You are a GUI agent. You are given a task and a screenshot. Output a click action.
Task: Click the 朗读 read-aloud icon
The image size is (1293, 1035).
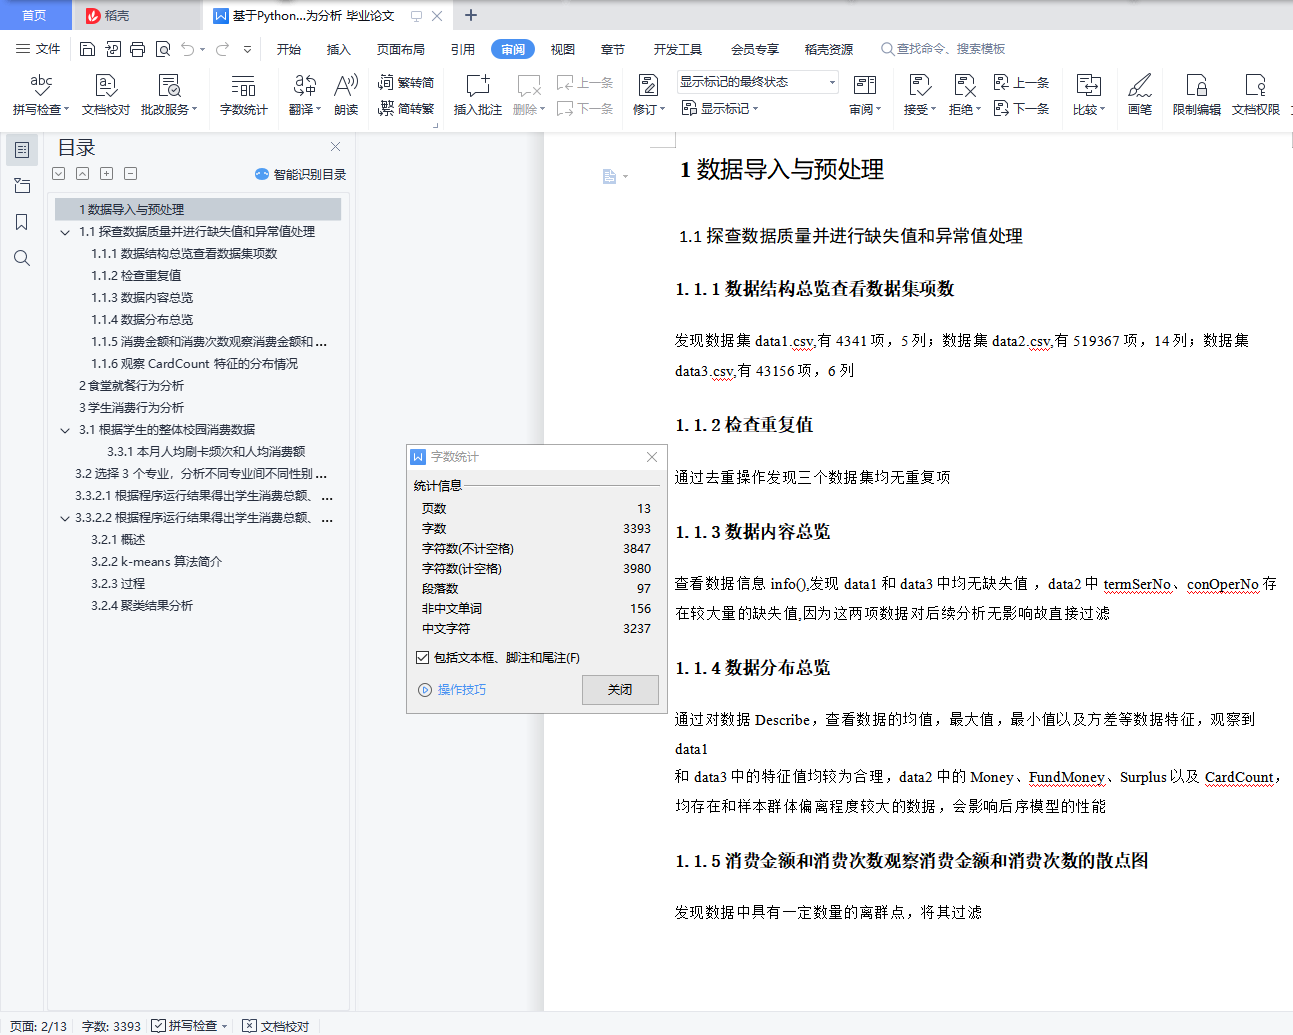pyautogui.click(x=345, y=95)
